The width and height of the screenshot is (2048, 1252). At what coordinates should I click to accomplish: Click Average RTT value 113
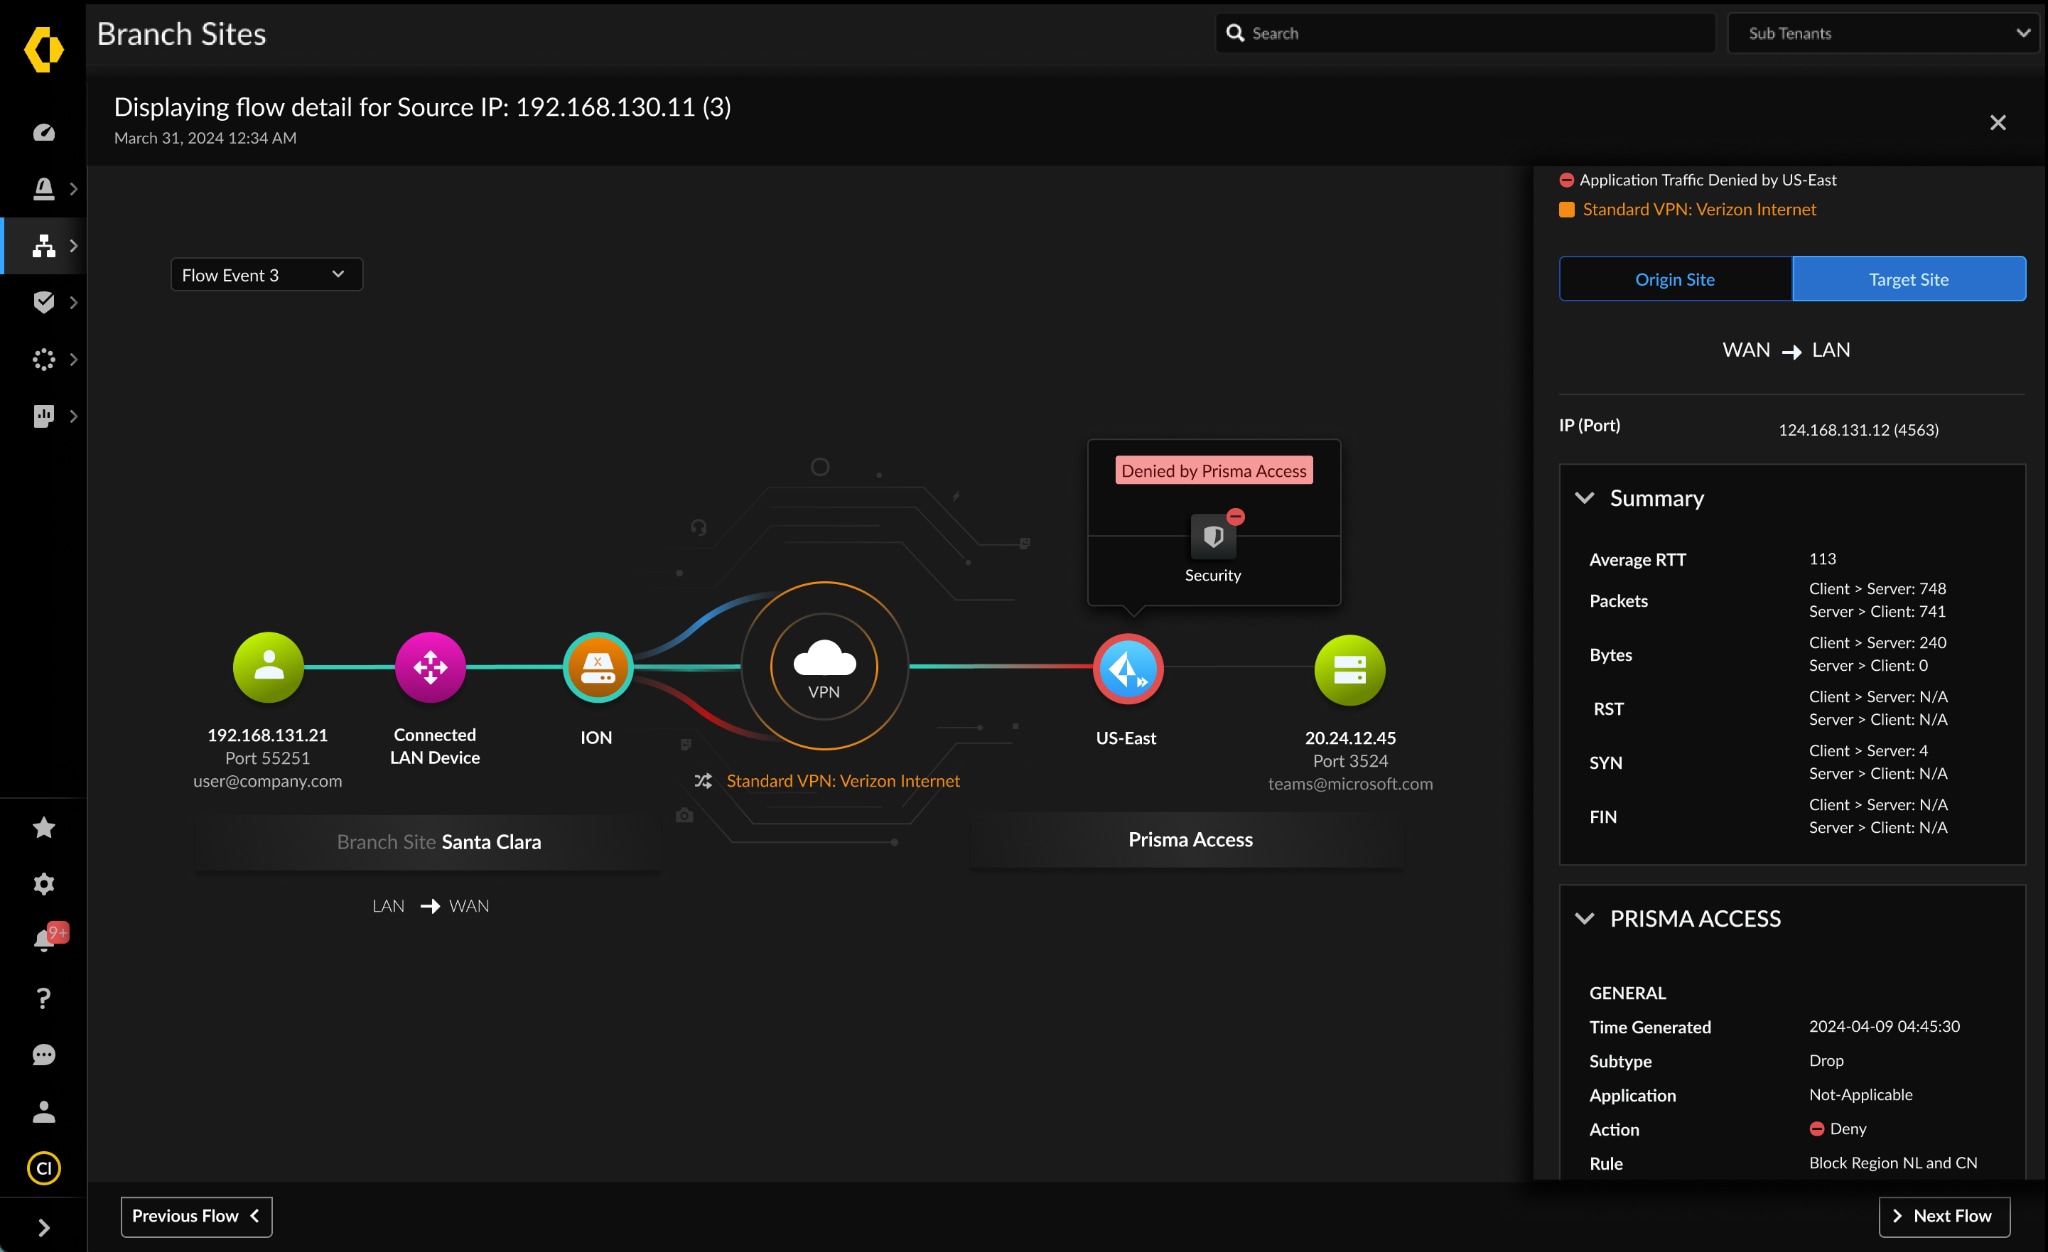coord(1822,559)
